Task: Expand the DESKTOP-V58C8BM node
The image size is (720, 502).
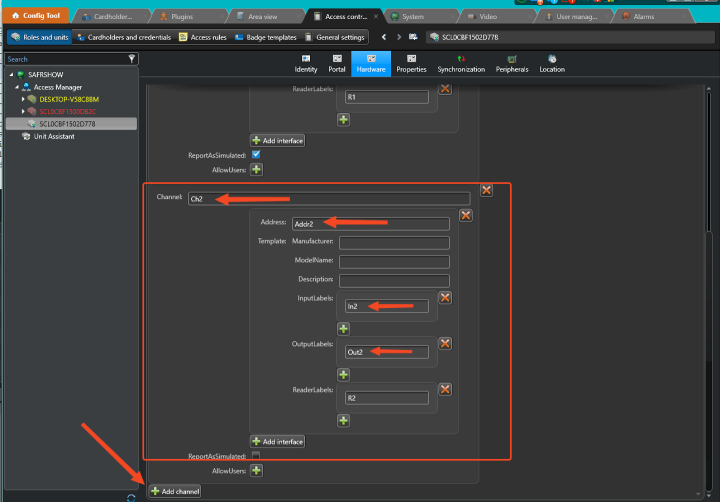Action: [23, 99]
